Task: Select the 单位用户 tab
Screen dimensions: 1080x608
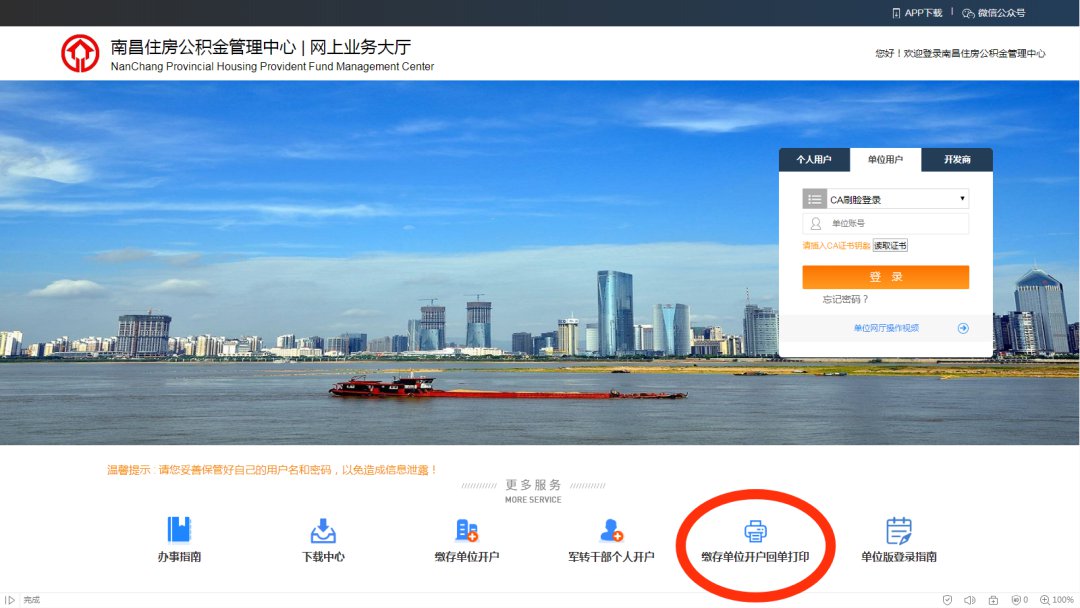Action: pyautogui.click(x=885, y=160)
